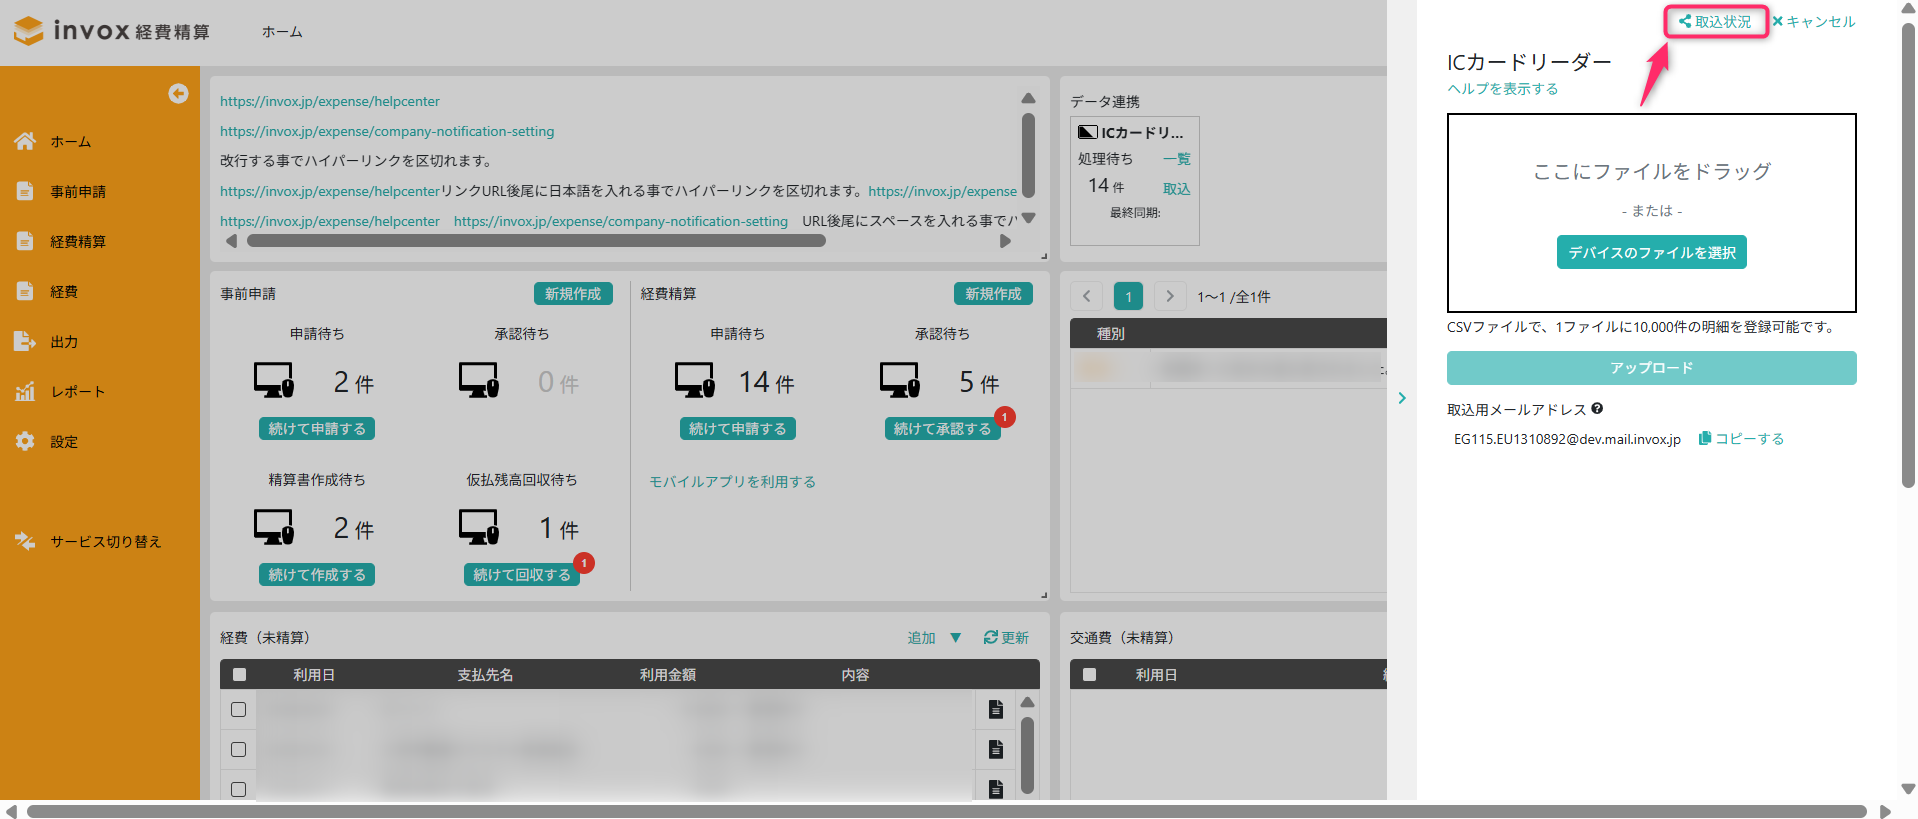This screenshot has width=1918, height=819.
Task: Click the デバイスのファイルを選択 button
Action: point(1651,253)
